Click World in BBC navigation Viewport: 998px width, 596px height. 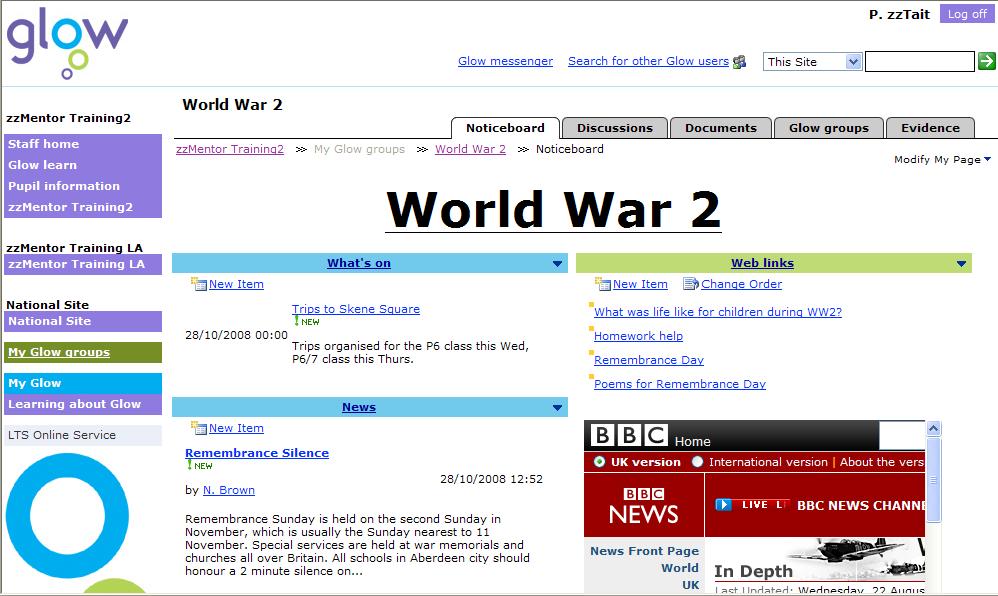(x=680, y=568)
